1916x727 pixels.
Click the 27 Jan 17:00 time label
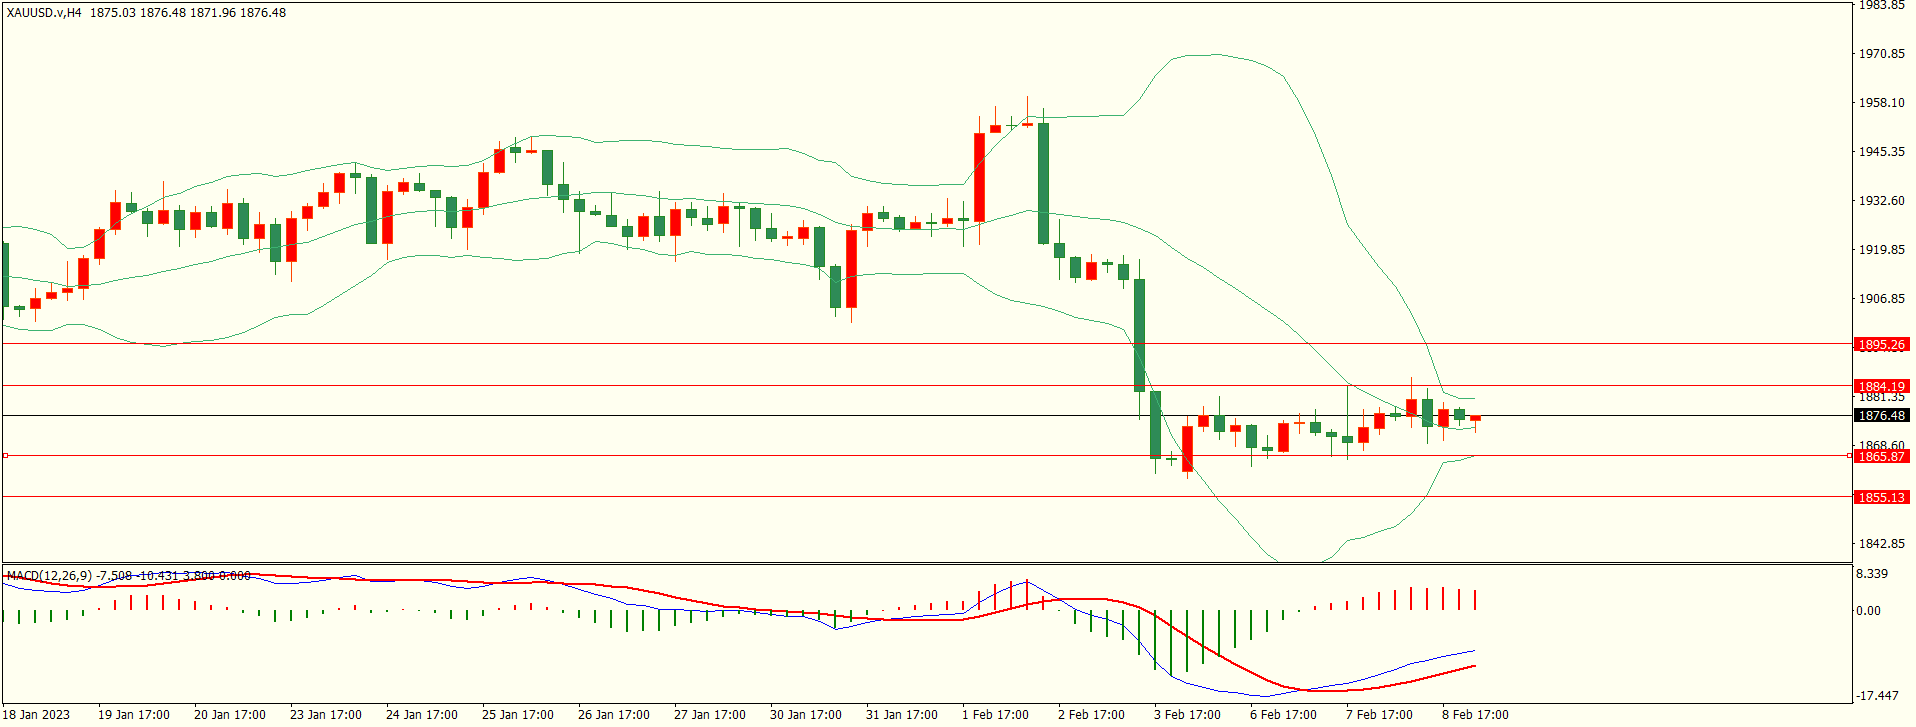pyautogui.click(x=710, y=715)
